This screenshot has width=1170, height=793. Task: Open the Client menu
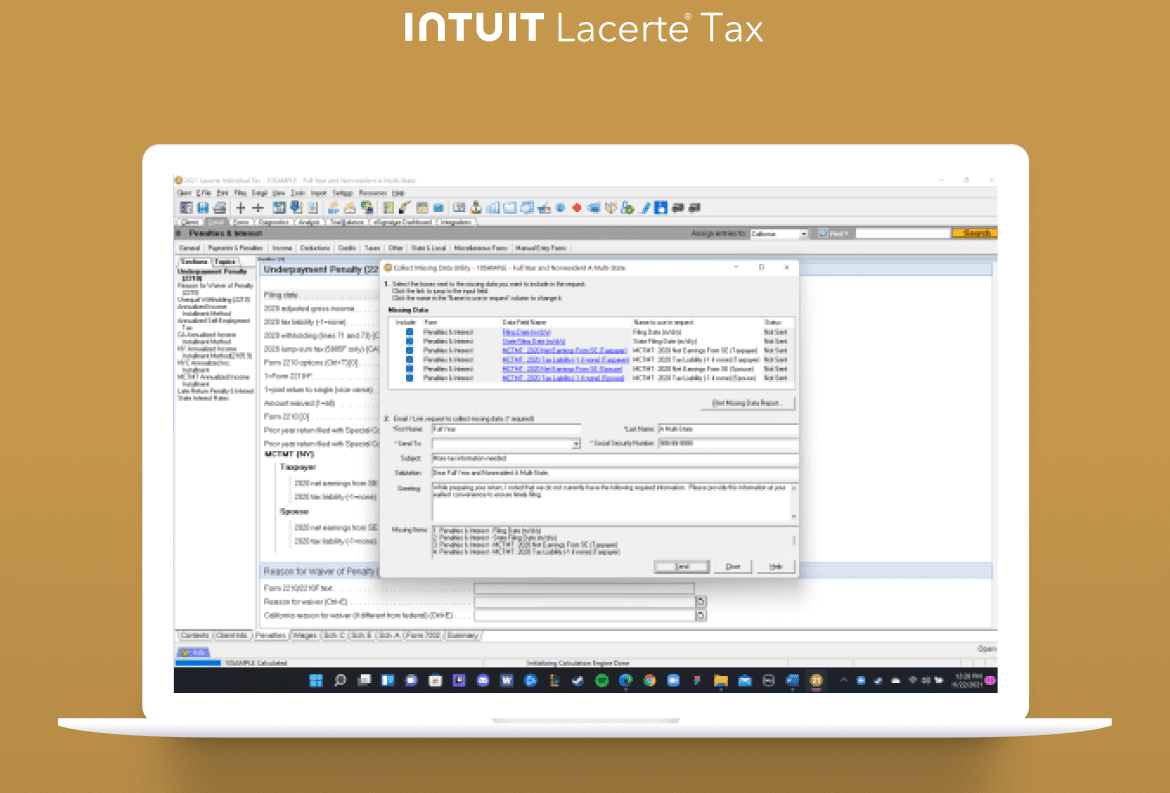(184, 192)
